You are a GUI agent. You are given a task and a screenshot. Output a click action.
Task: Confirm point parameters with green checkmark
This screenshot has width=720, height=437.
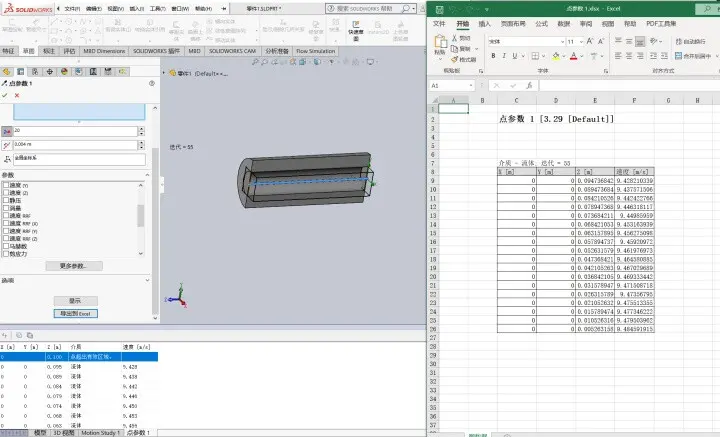(x=5, y=95)
